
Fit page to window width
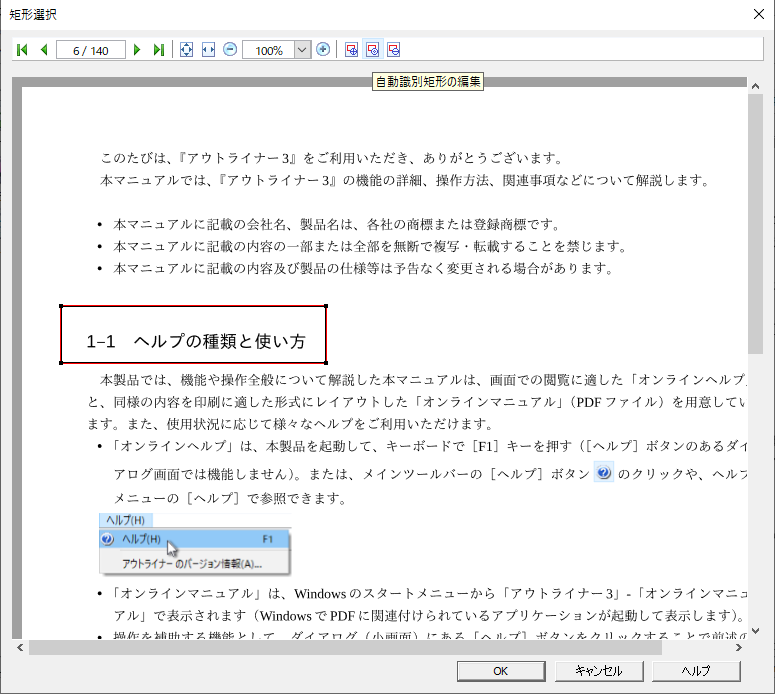208,50
